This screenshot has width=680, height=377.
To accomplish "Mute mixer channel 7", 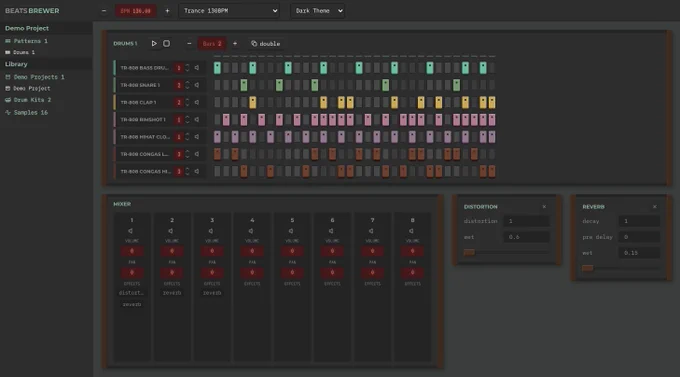I will (371, 231).
